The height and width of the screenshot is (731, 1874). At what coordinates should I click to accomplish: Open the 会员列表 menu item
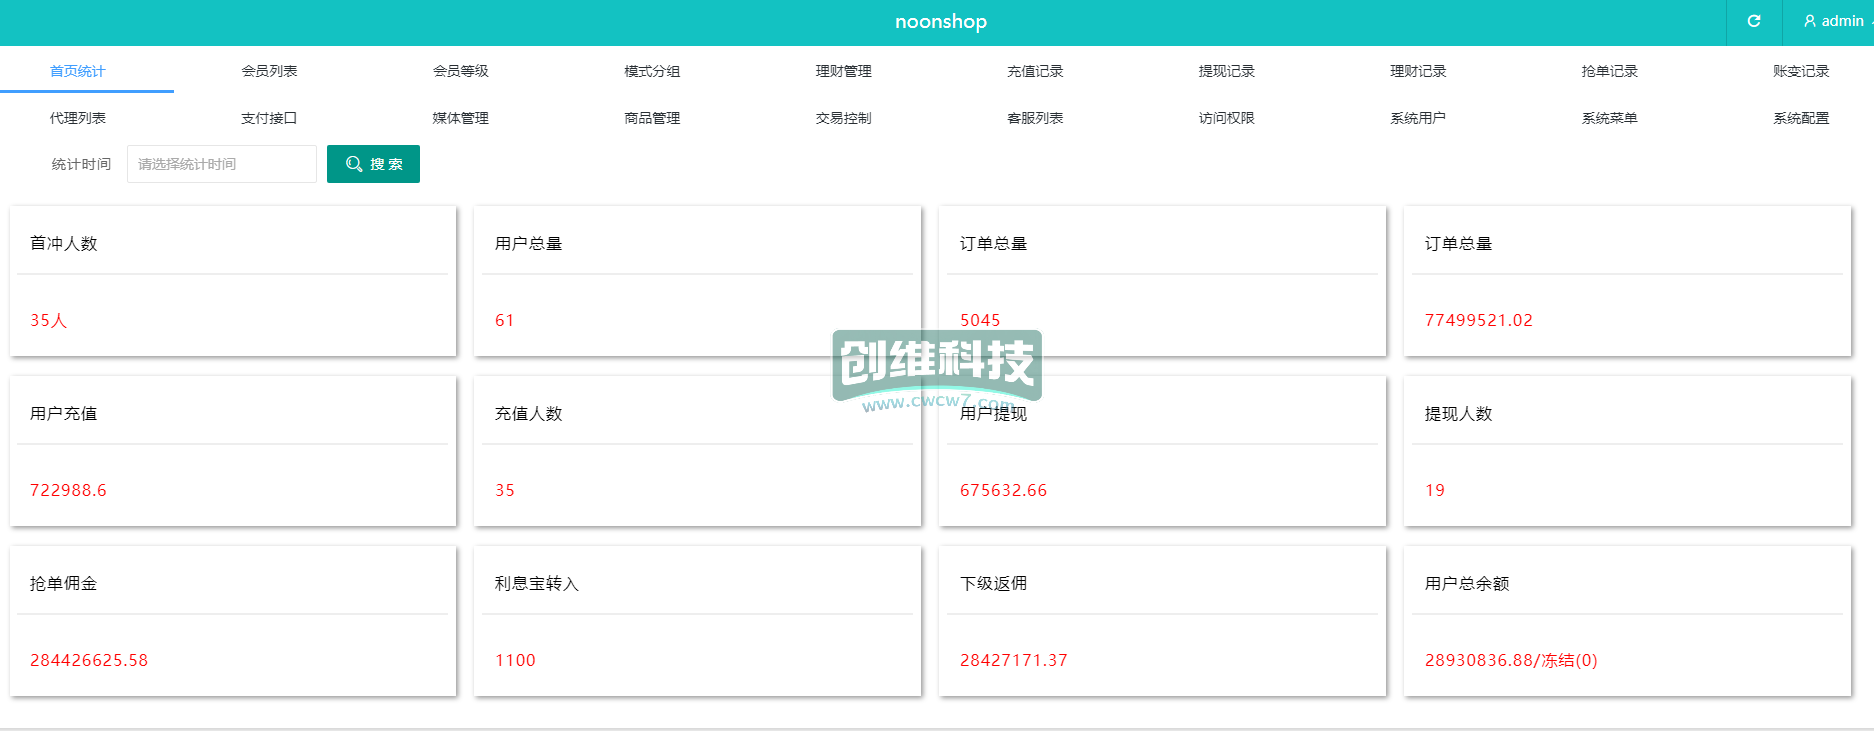point(269,71)
